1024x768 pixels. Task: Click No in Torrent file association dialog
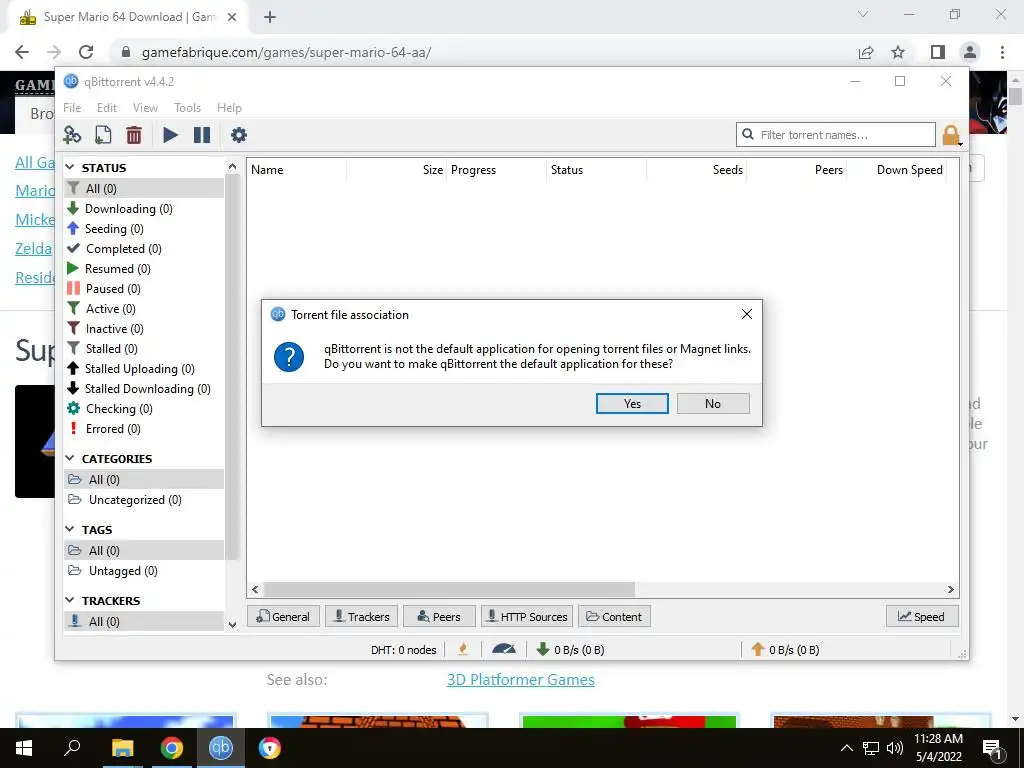coord(713,404)
